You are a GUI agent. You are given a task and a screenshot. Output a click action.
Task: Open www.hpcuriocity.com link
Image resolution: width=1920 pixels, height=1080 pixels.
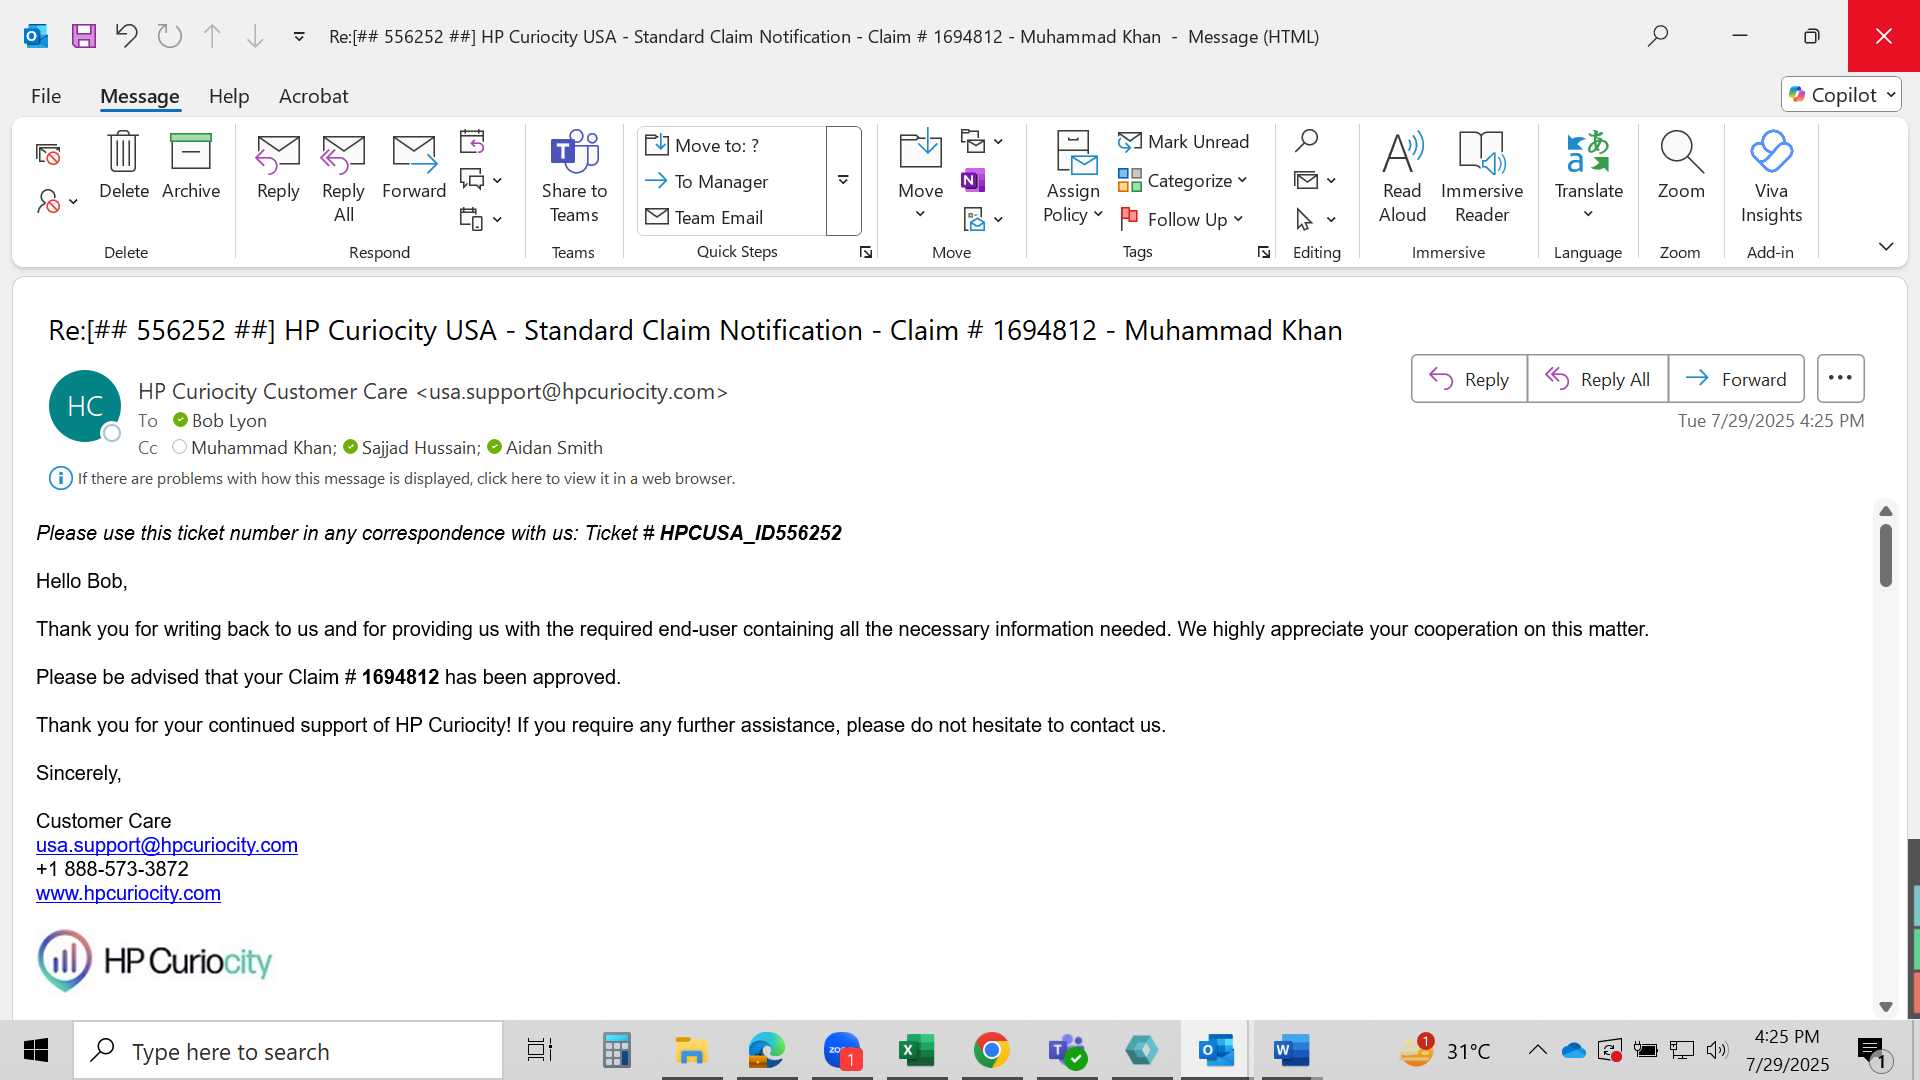128,893
